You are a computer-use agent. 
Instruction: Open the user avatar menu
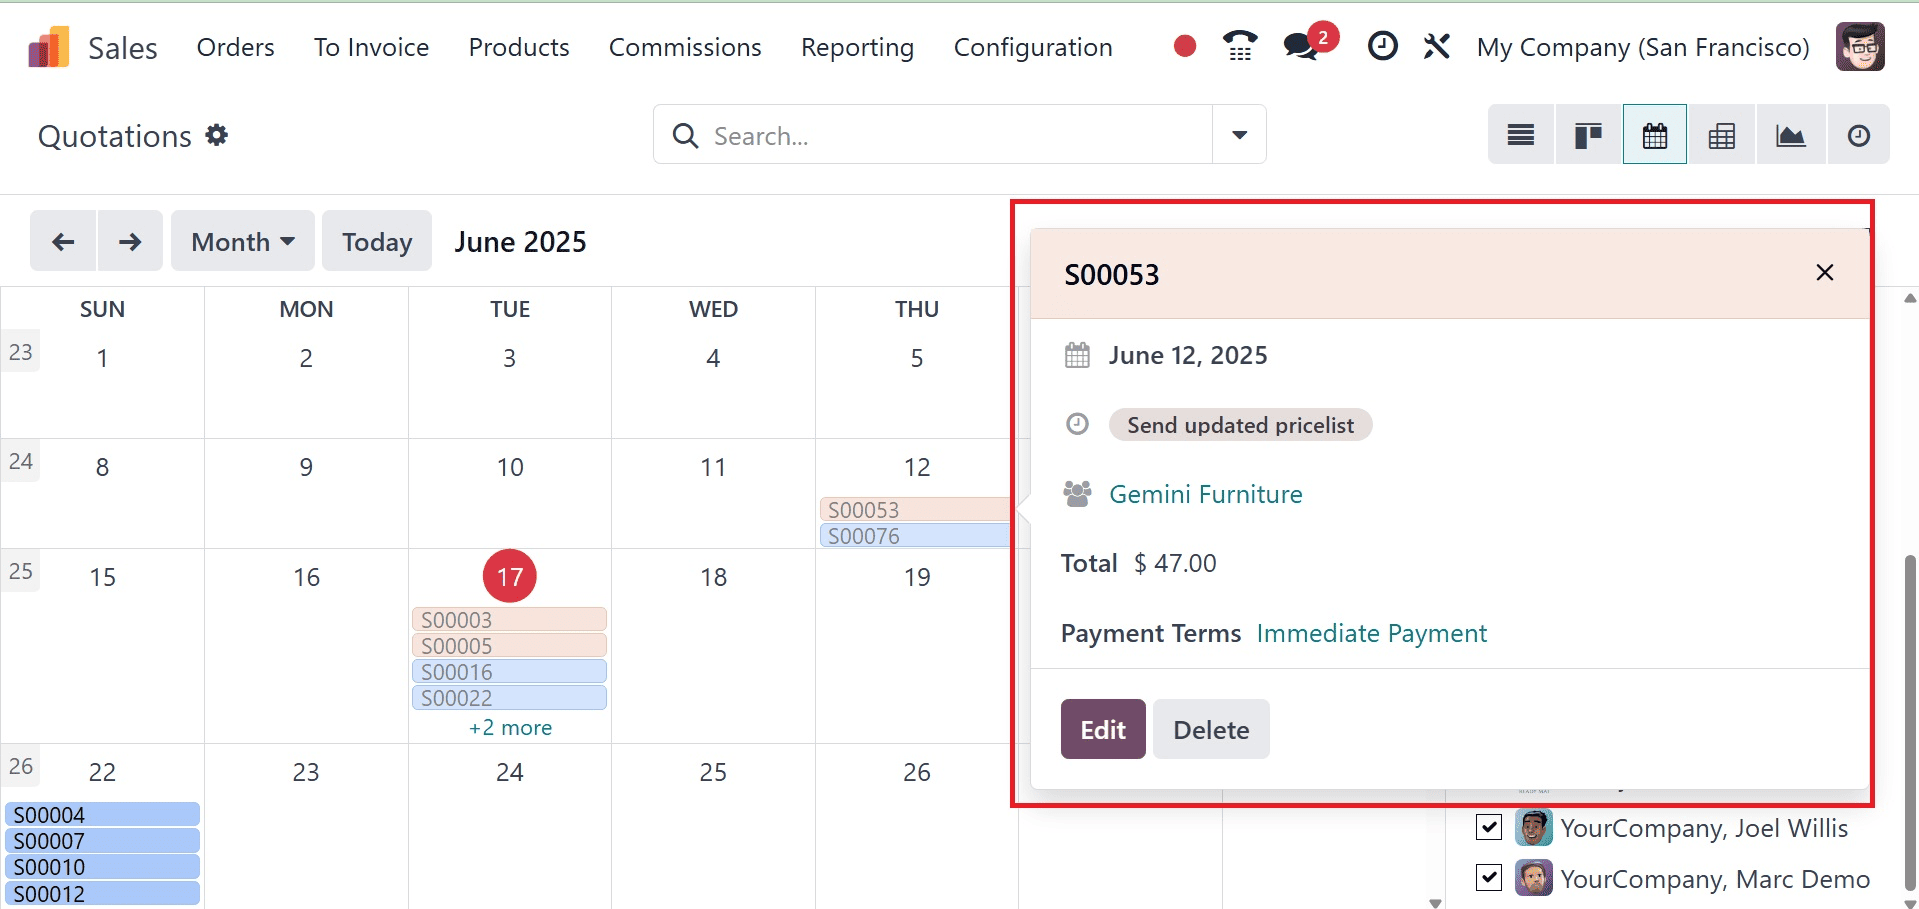(1860, 47)
